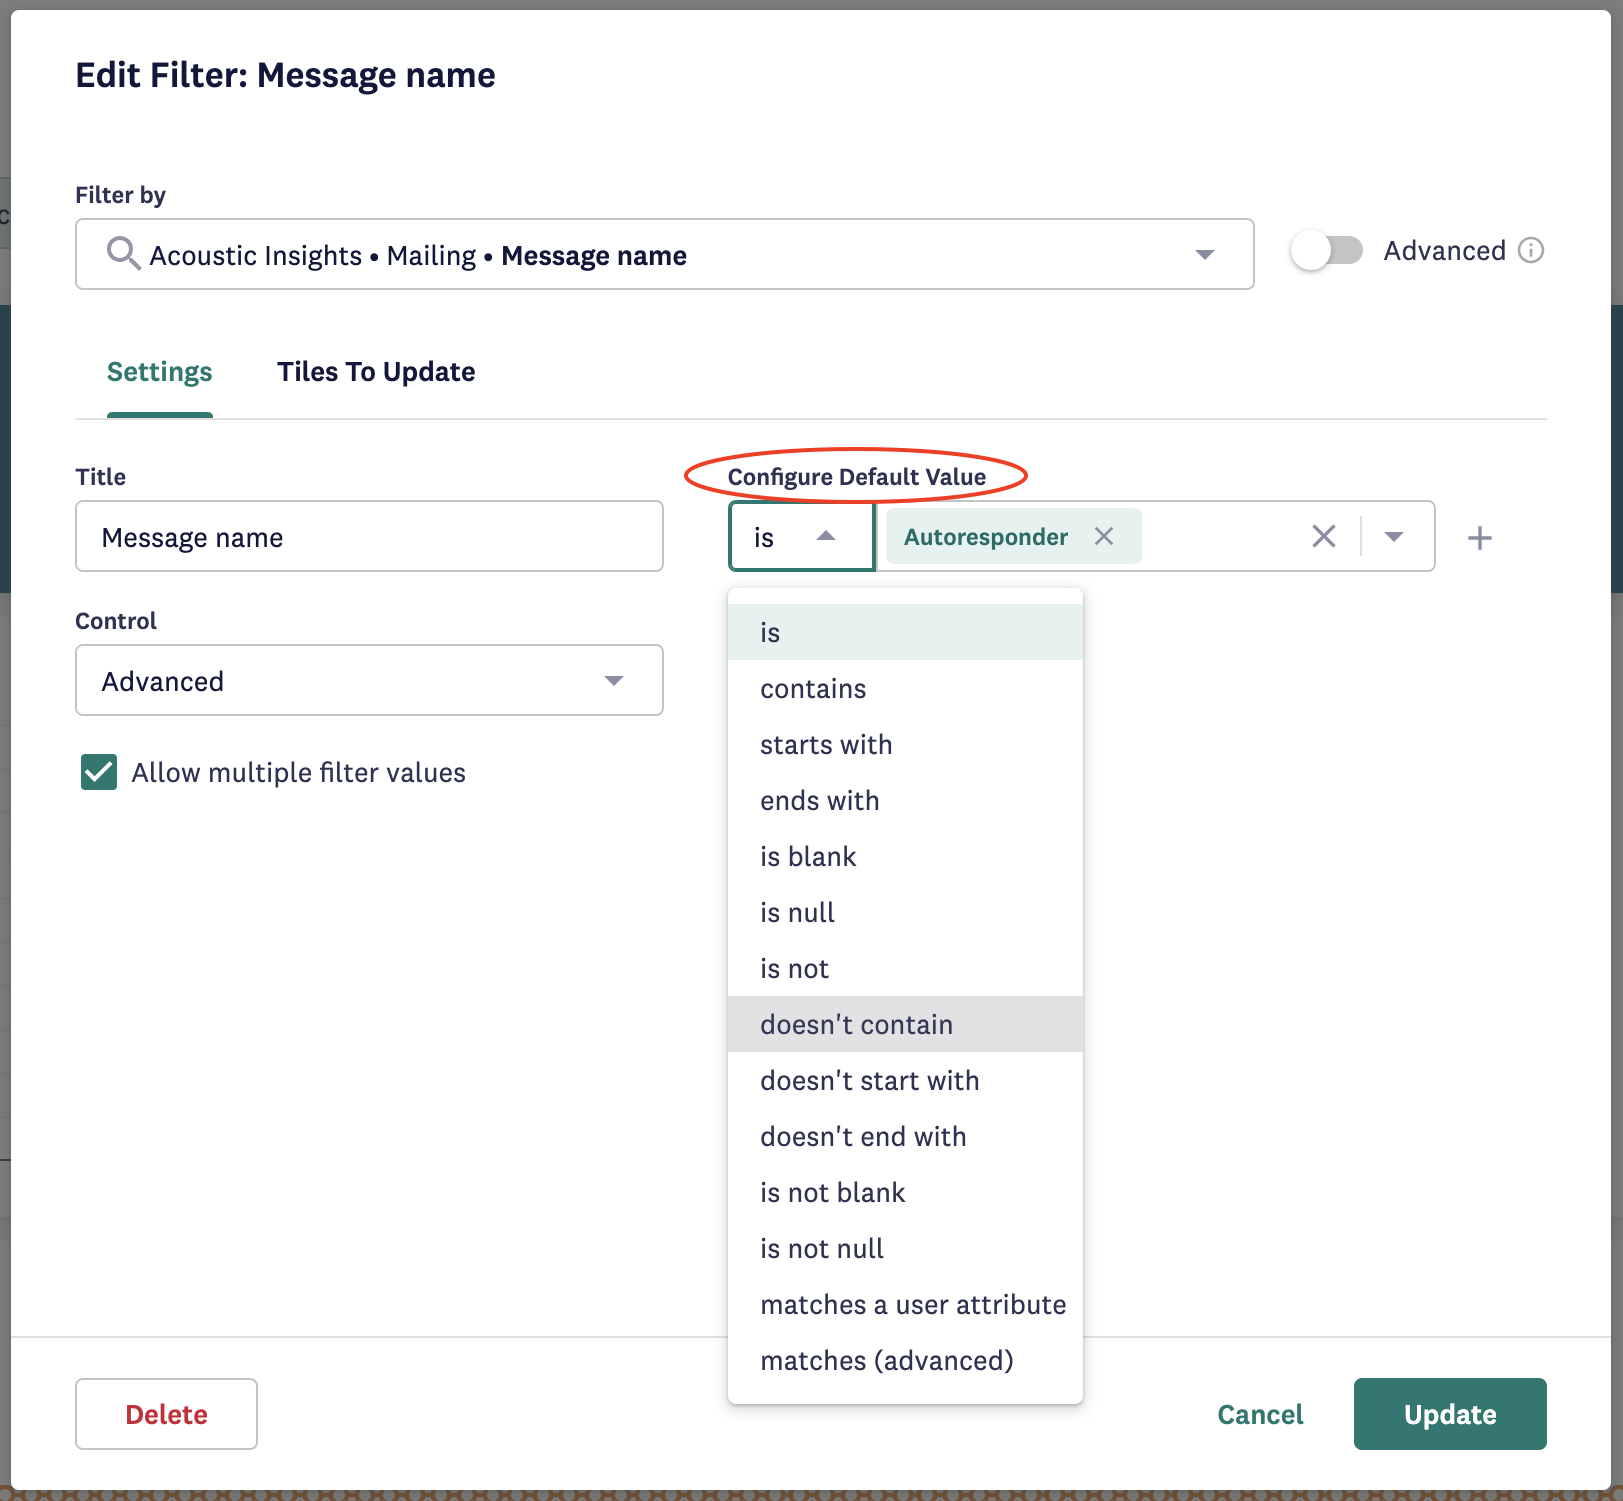Select the 'doesn't contain' option

[x=856, y=1025]
